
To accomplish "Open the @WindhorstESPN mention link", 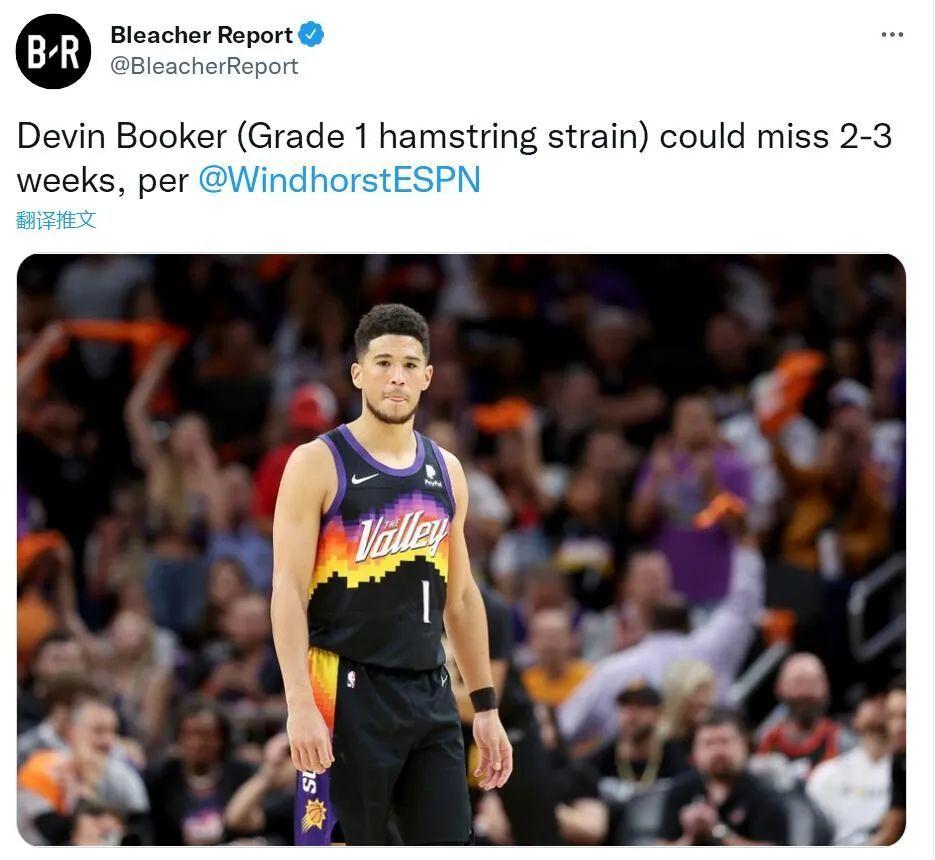I will (x=339, y=180).
